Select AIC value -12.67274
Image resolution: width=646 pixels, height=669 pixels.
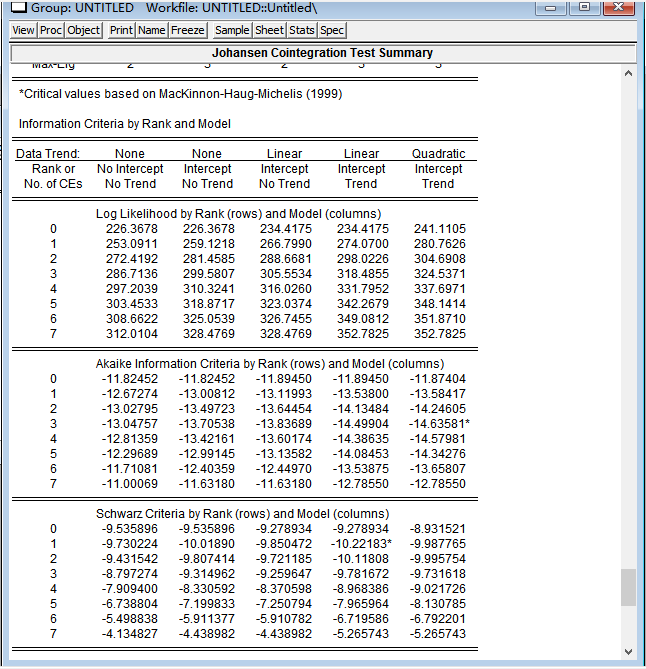point(130,394)
